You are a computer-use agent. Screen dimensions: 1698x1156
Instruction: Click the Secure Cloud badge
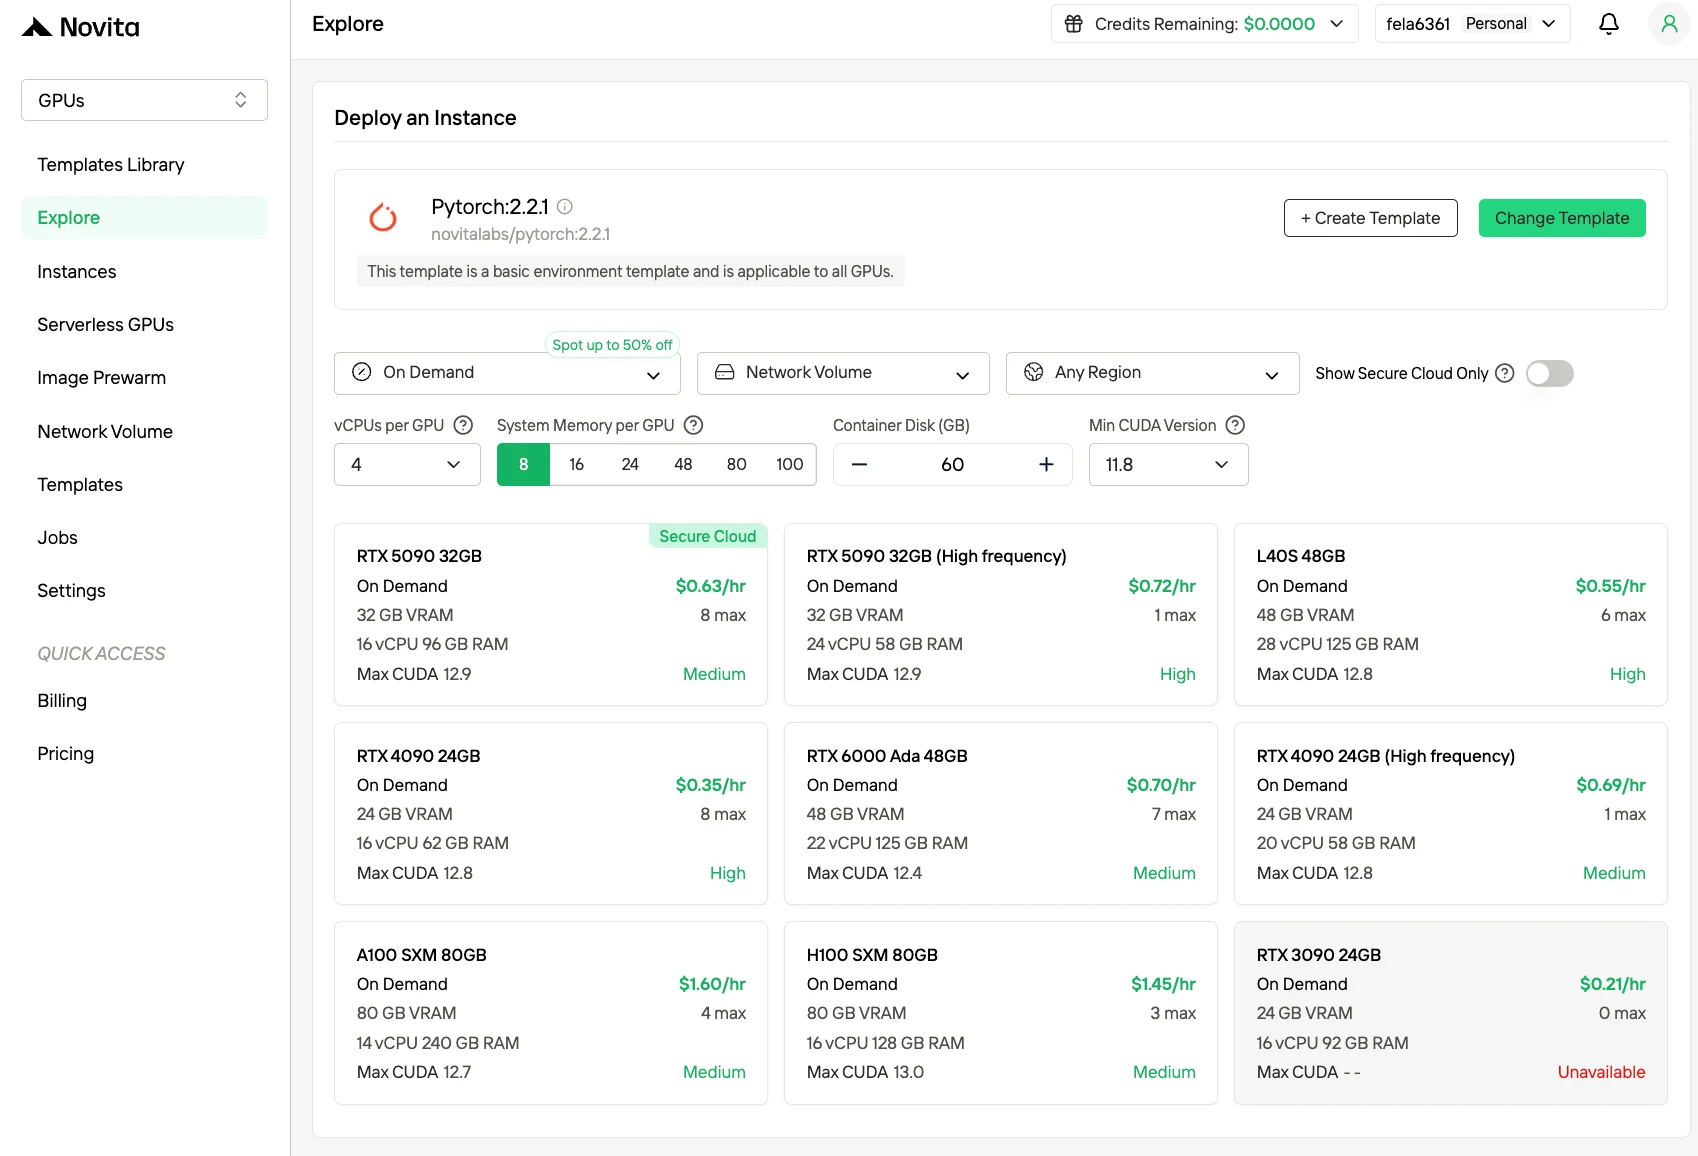click(708, 536)
